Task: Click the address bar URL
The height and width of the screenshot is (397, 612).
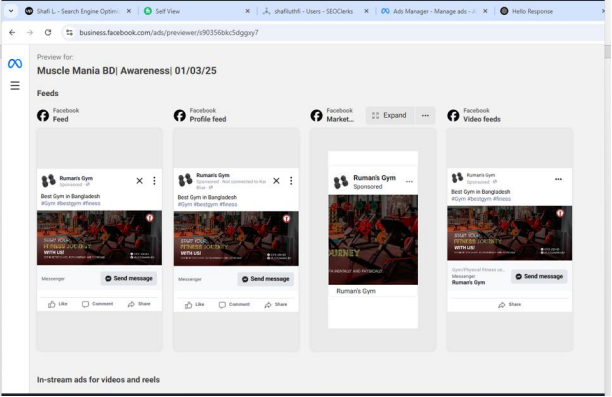Action: [169, 32]
